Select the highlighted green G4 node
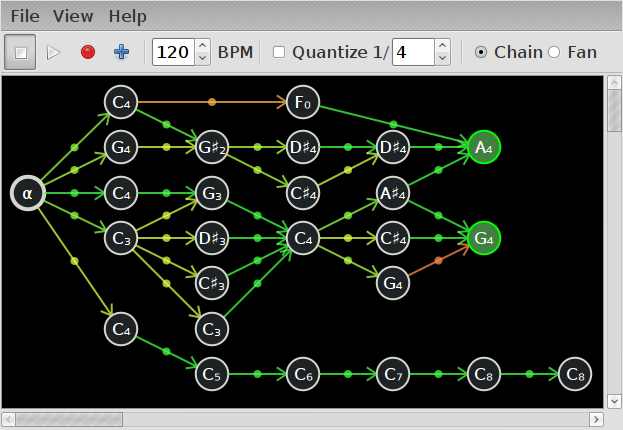623x430 pixels. pyautogui.click(x=484, y=238)
